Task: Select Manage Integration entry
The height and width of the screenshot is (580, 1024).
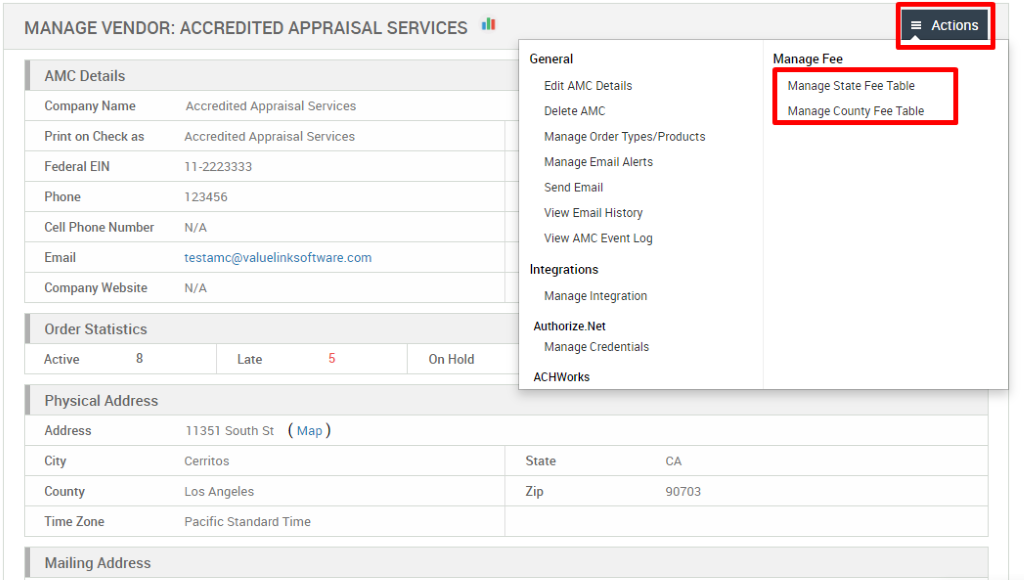Action: point(596,296)
